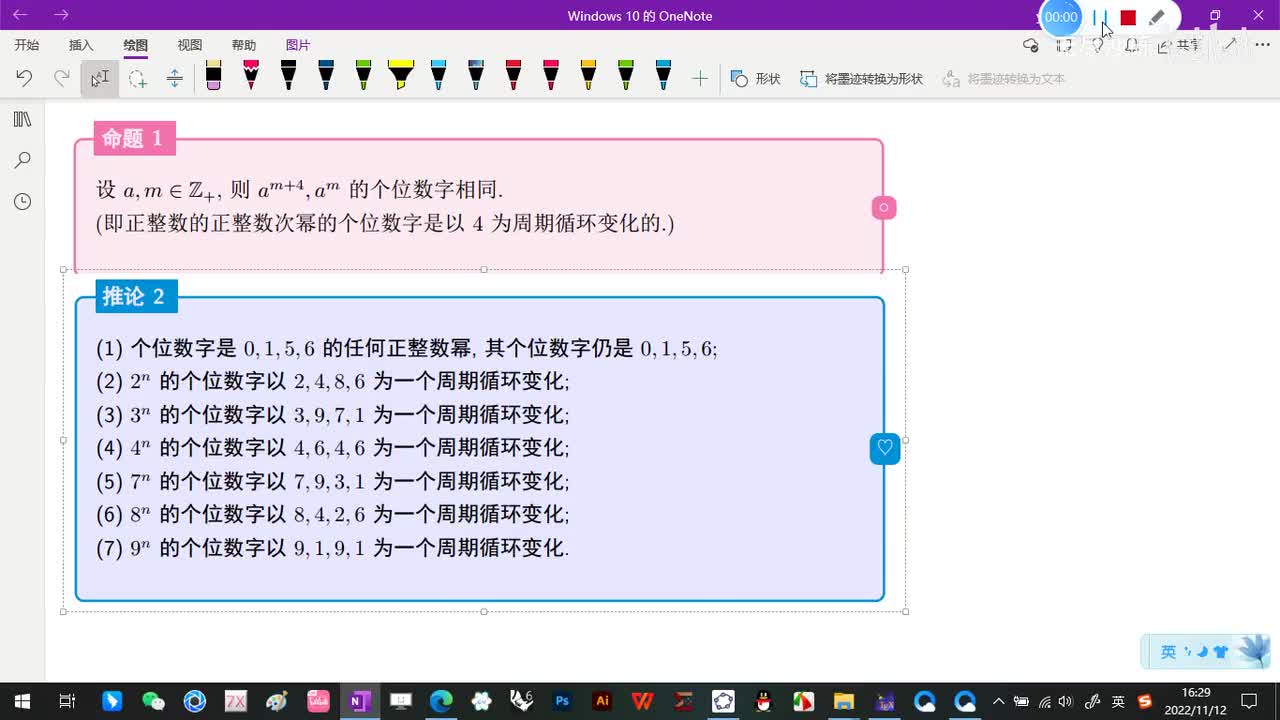Click Convert Ink to Shape

861,78
